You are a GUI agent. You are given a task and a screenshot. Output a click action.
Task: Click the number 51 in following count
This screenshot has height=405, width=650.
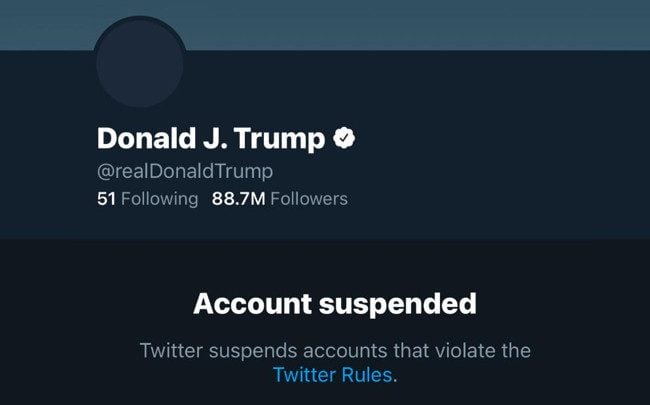pos(106,199)
